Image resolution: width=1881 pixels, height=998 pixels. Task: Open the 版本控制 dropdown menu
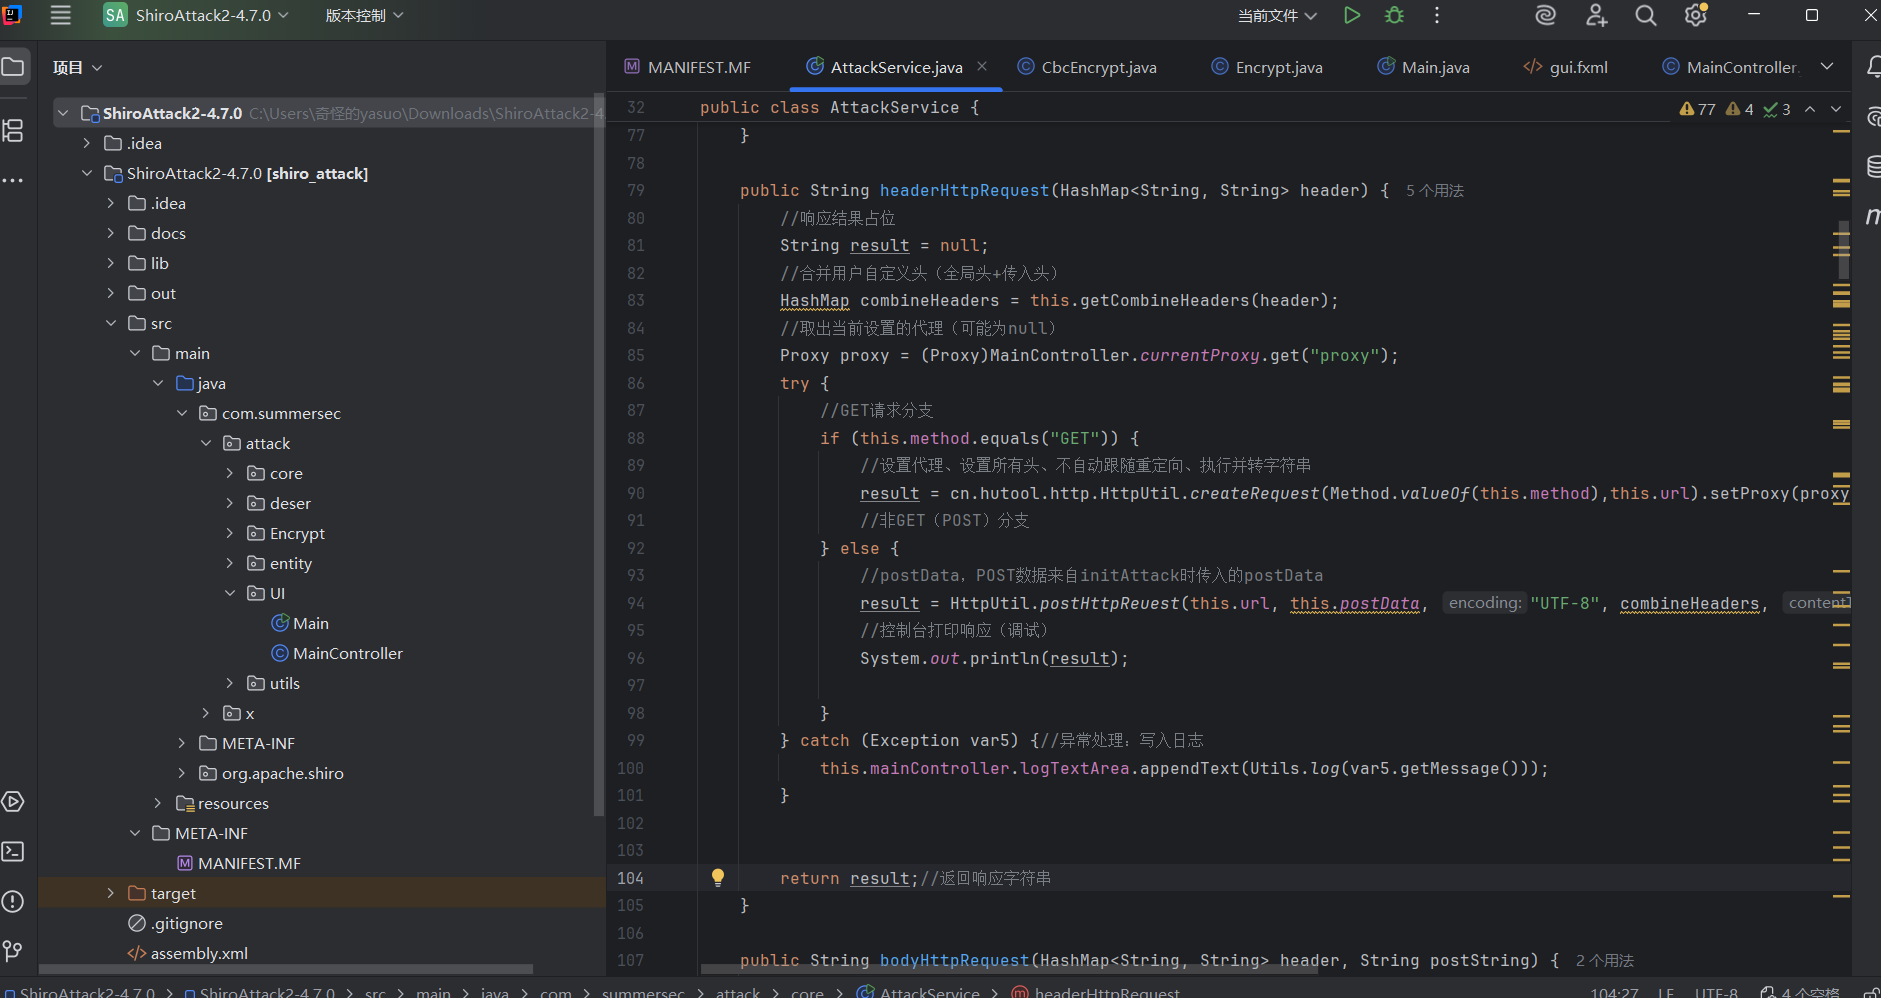point(364,15)
